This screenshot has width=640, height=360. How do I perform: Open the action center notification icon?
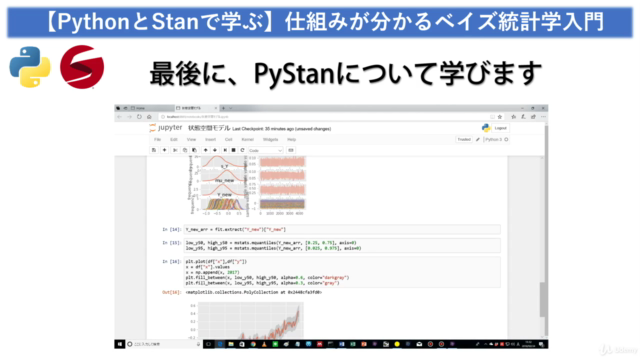[542, 344]
